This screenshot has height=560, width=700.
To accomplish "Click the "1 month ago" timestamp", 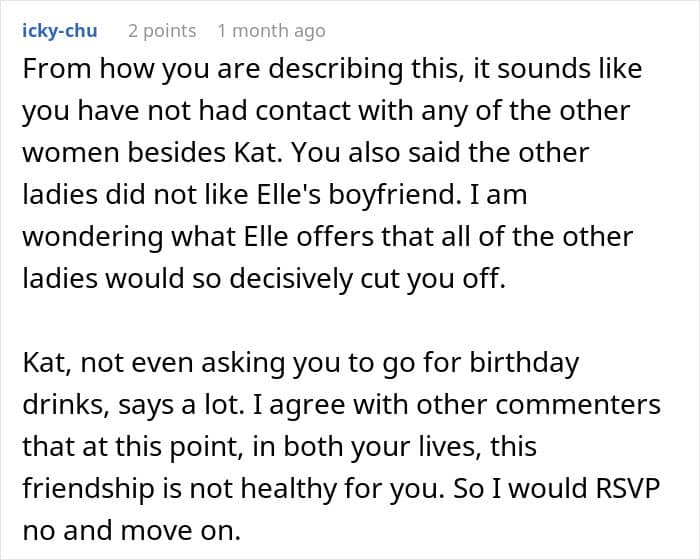I will tap(271, 31).
